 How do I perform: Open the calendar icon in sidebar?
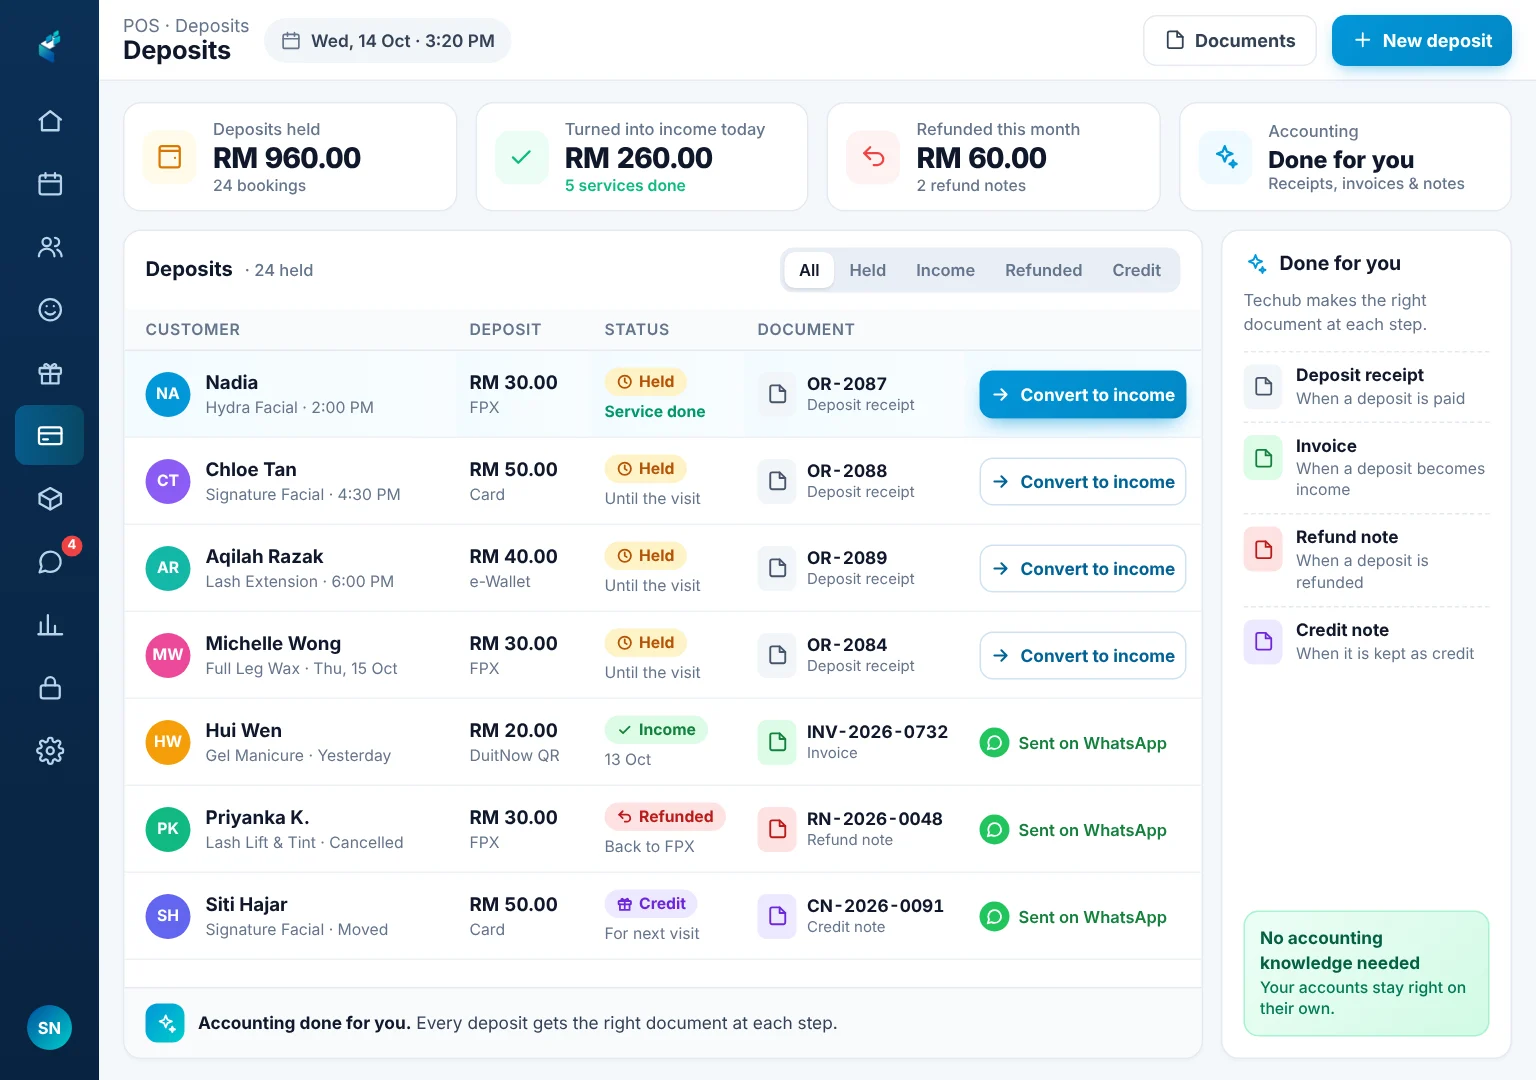click(50, 184)
